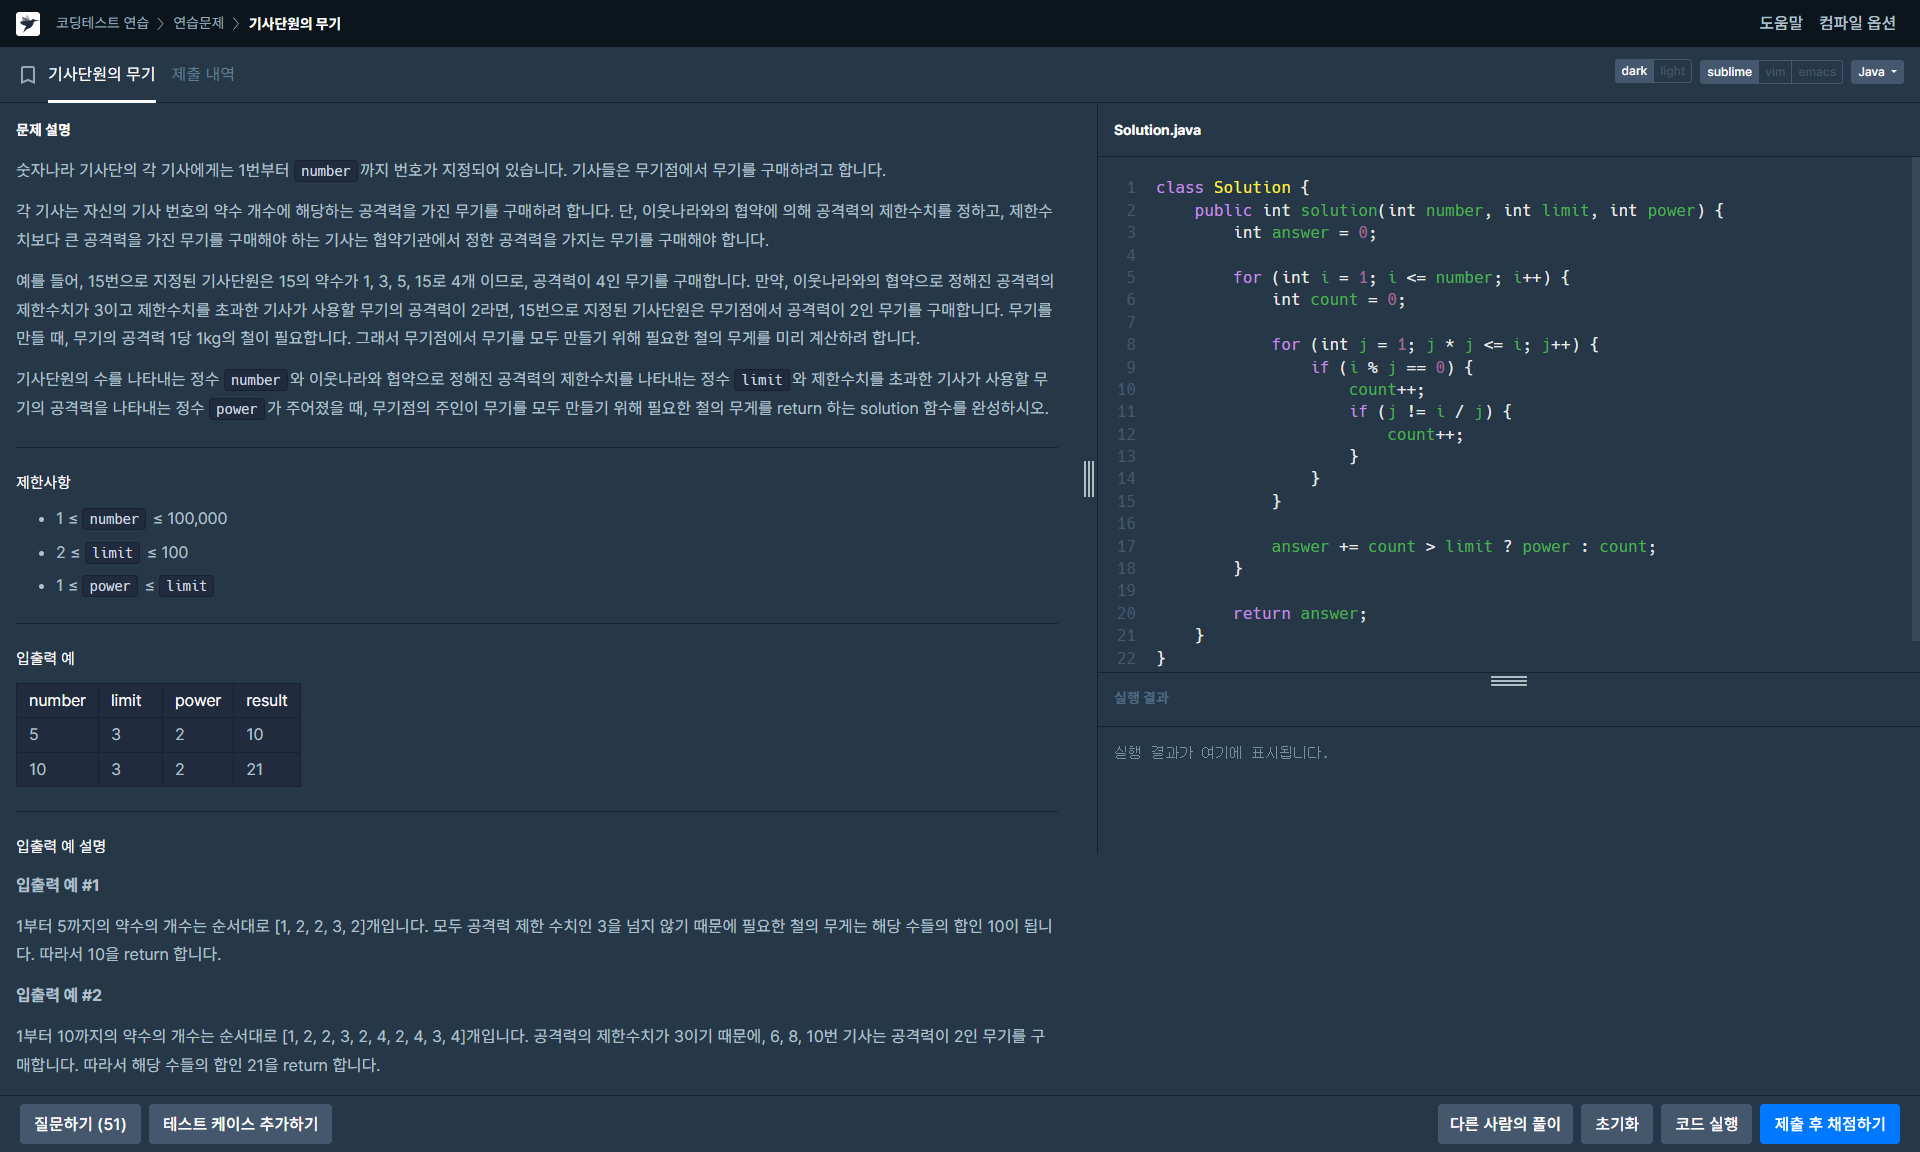Viewport: 1920px width, 1152px height.
Task: Go to 코딩테스트 연습 breadcrumb link
Action: [102, 23]
